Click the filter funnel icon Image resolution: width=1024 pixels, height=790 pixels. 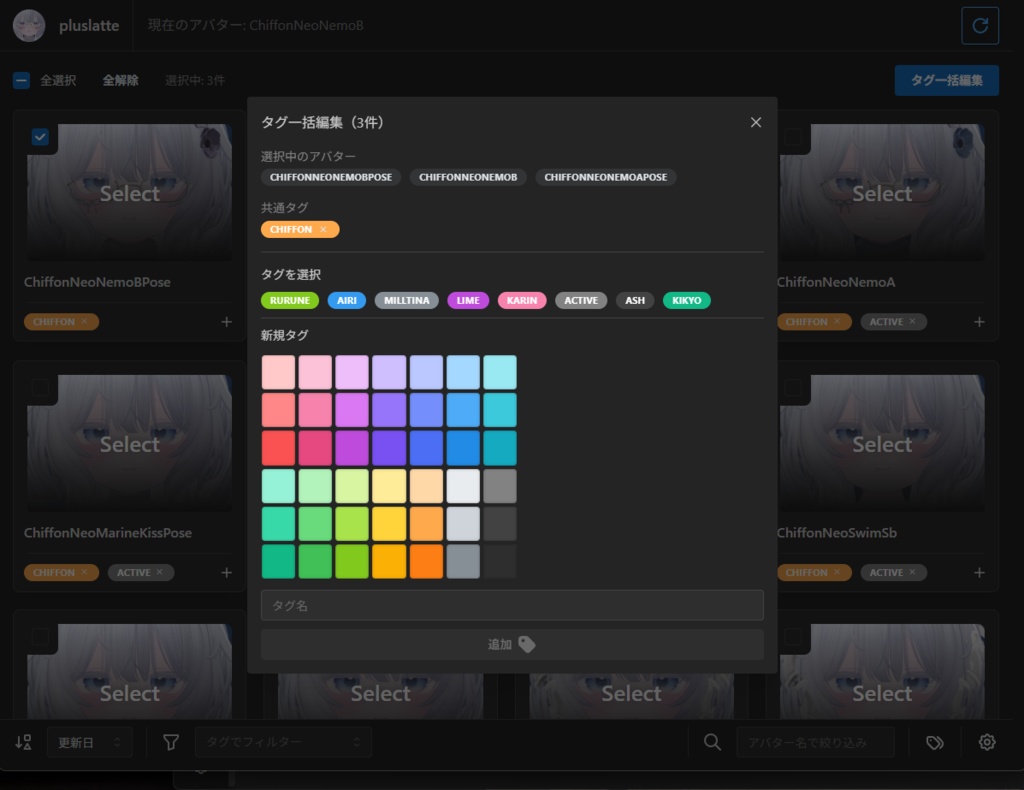point(171,742)
